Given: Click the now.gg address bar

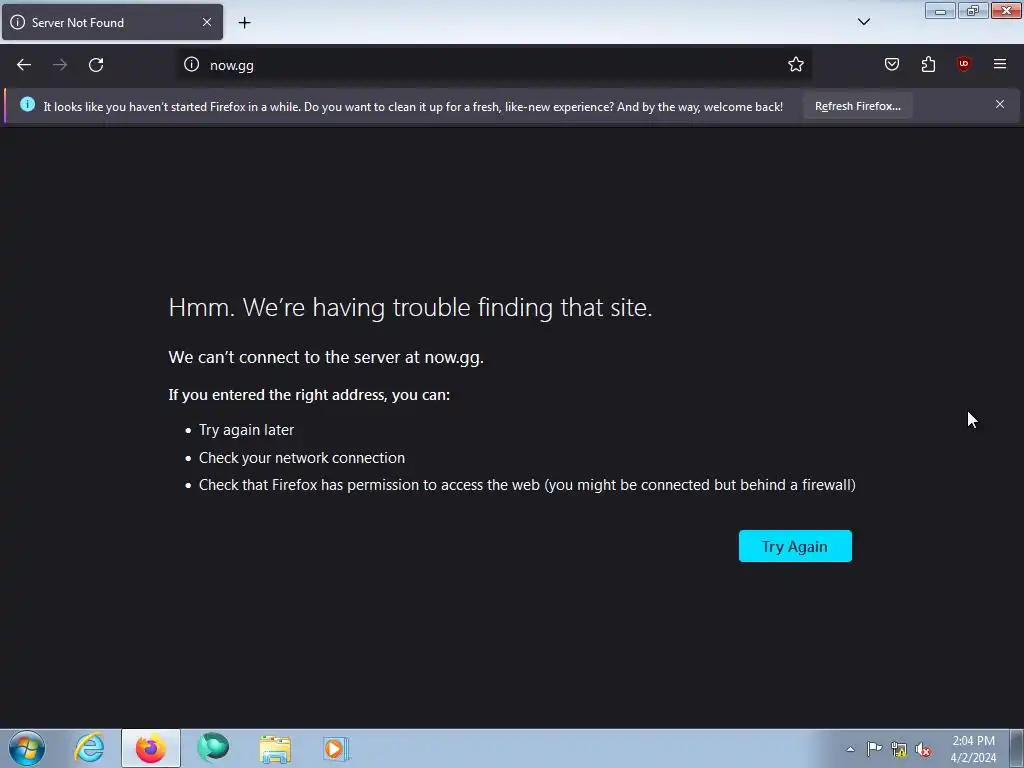Looking at the screenshot, I should coord(496,65).
